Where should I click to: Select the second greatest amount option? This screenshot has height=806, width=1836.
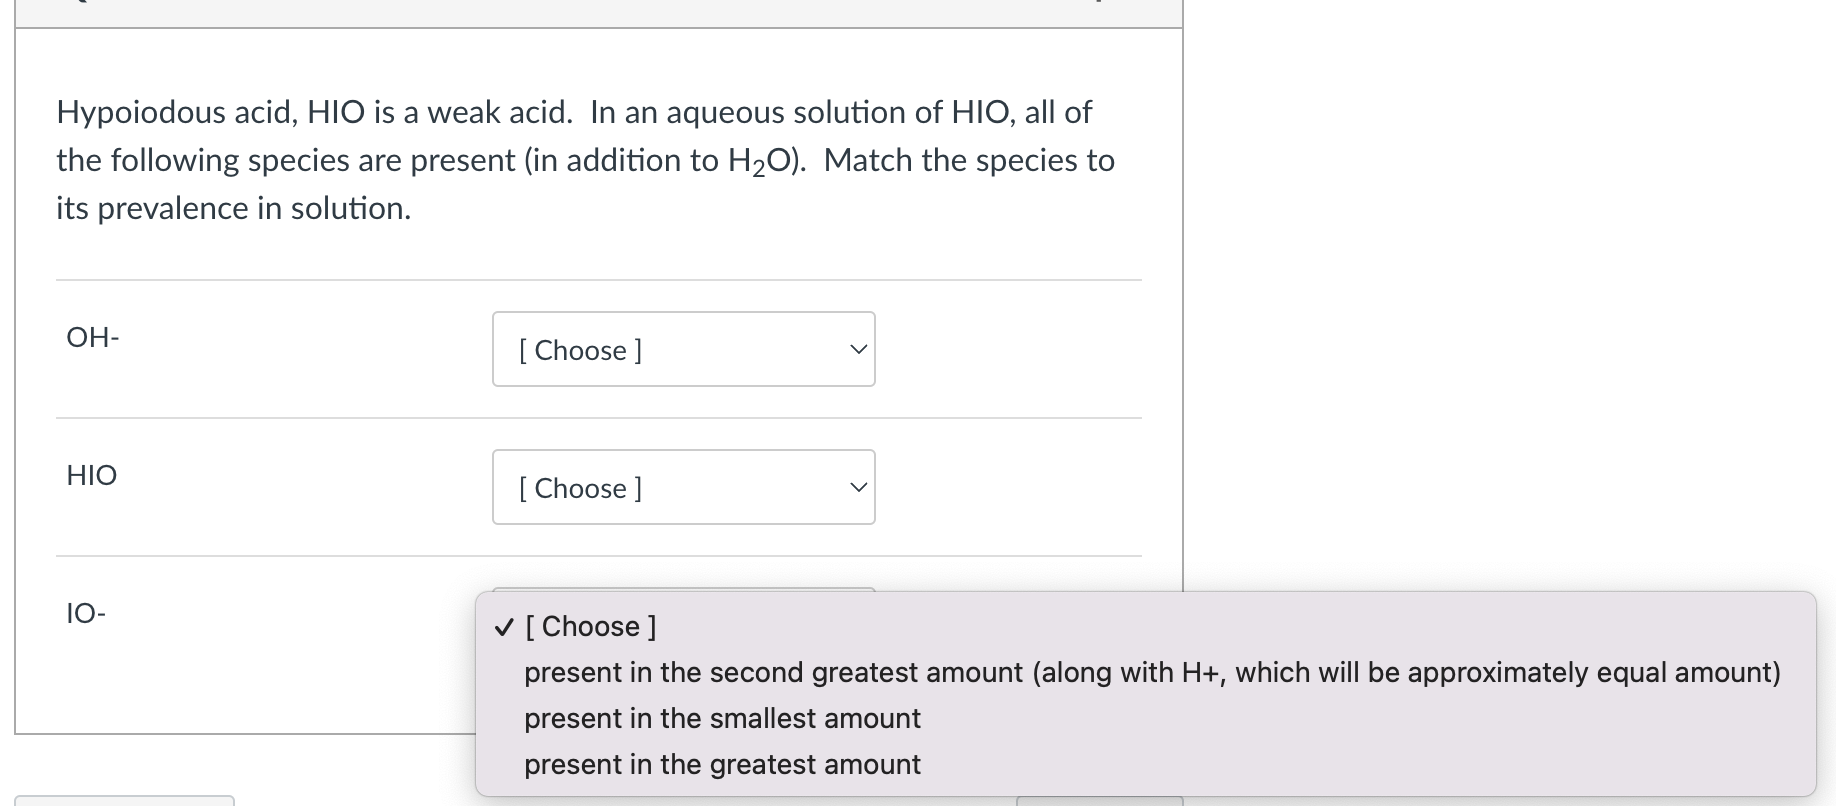(1152, 672)
